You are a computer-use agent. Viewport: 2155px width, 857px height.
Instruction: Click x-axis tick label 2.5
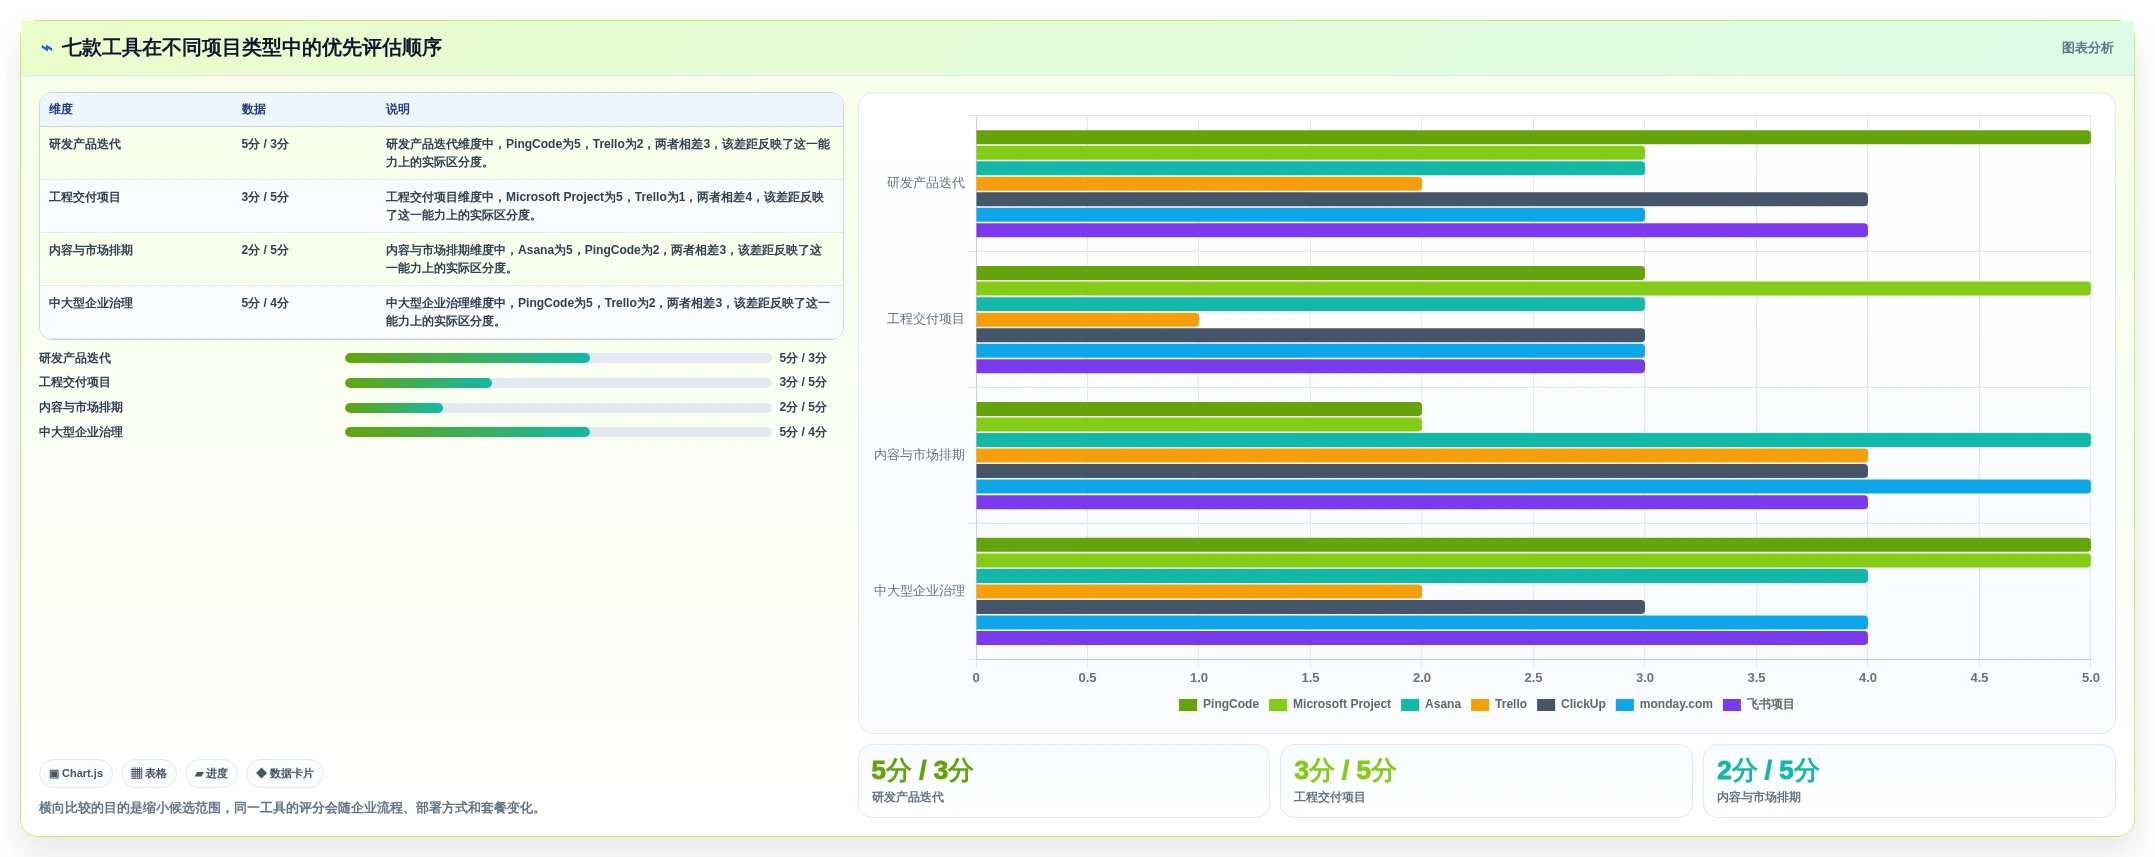(1533, 678)
